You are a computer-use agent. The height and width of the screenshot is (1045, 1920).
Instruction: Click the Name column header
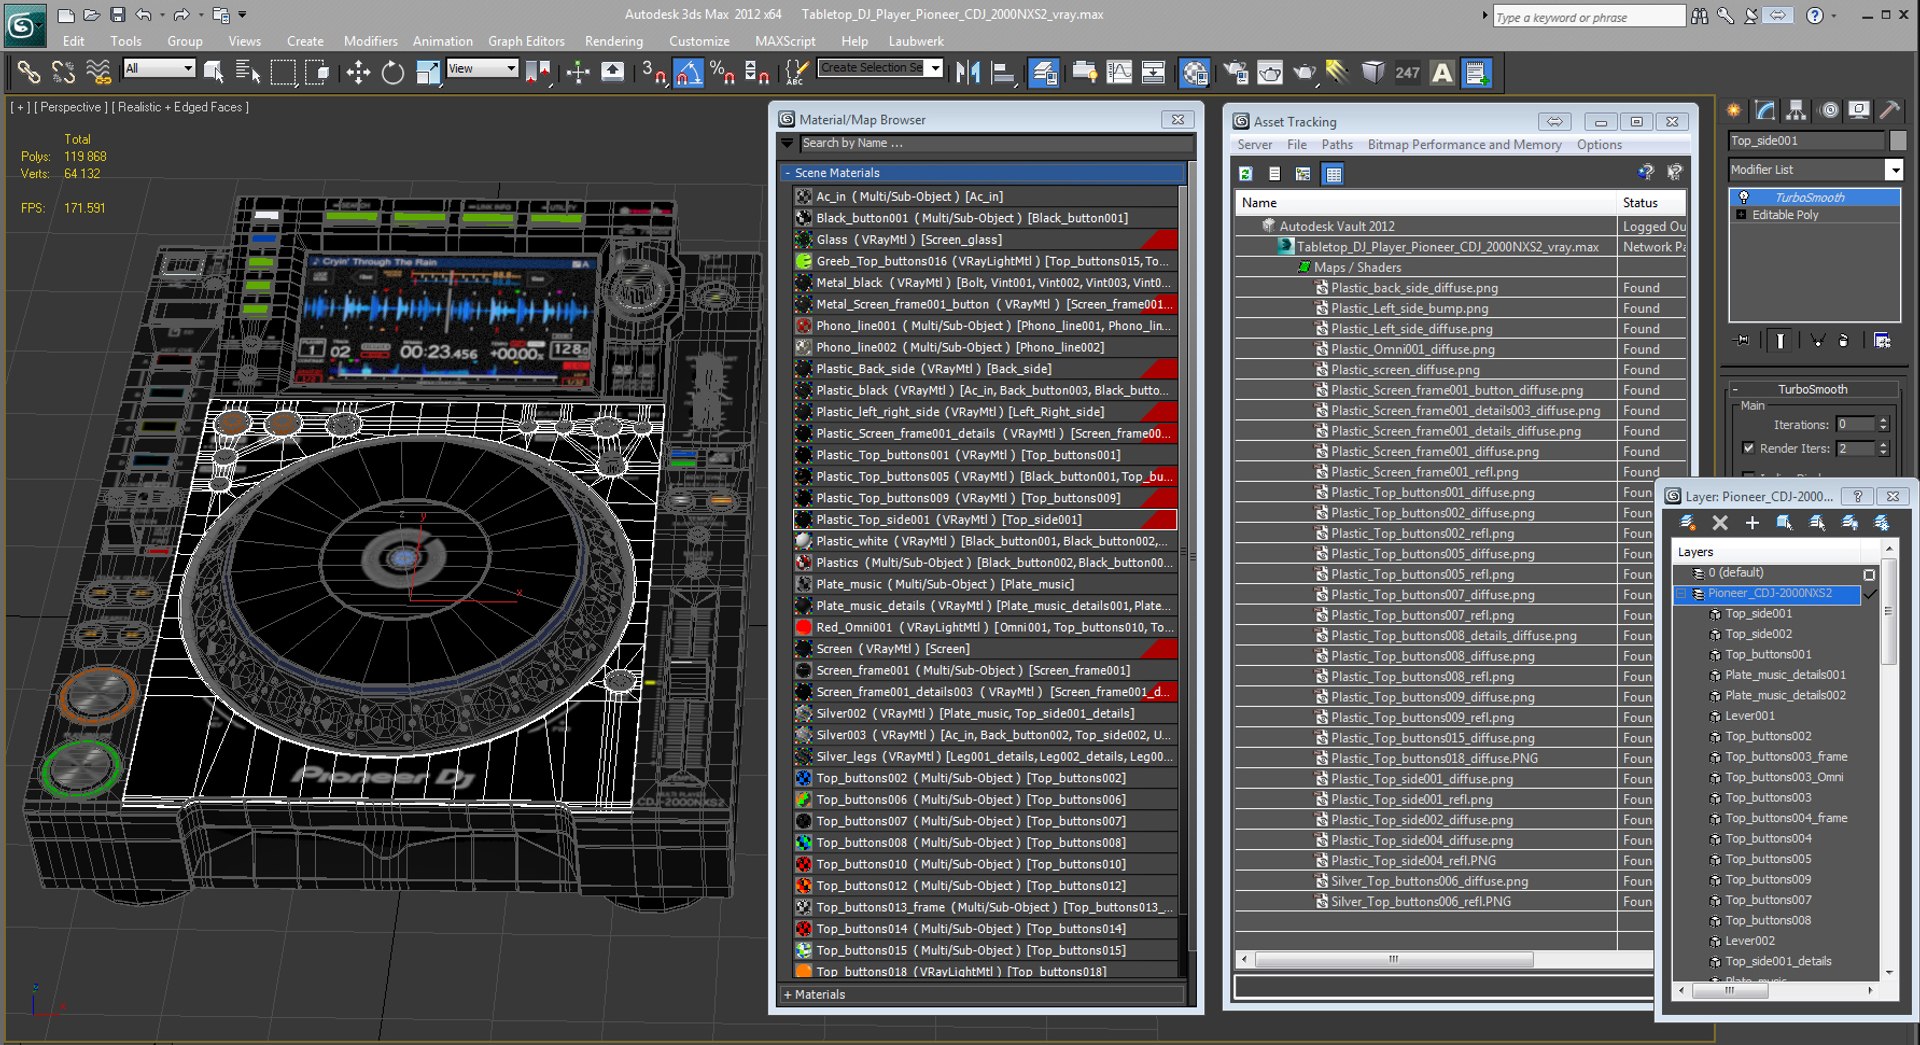(1426, 203)
